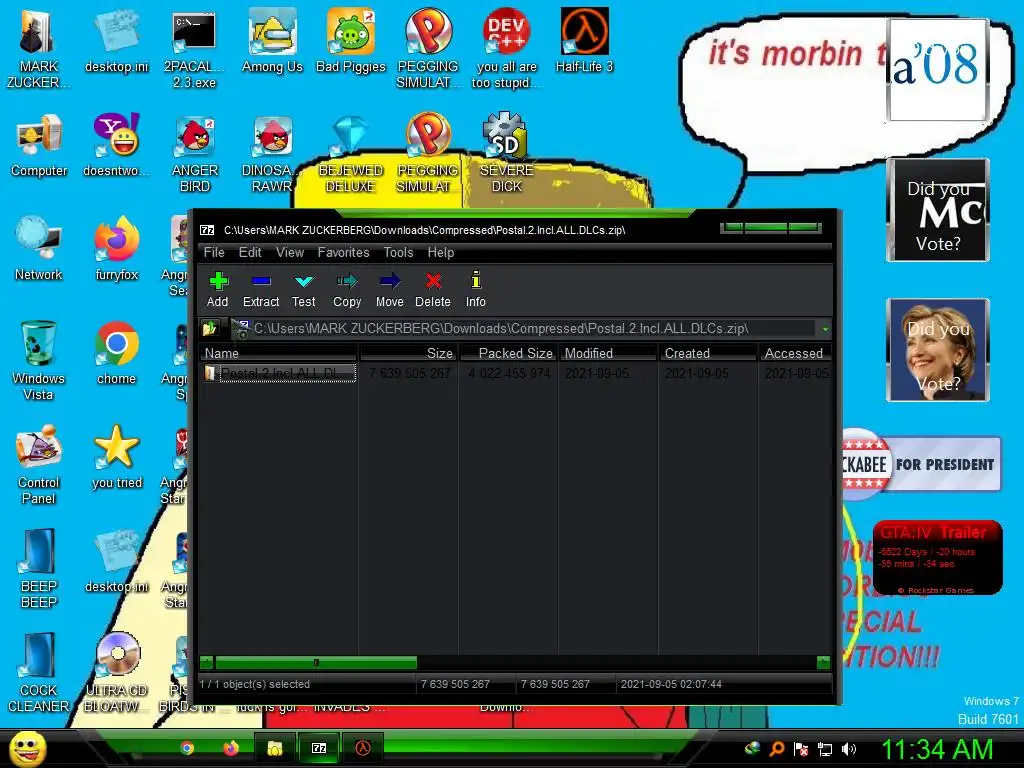
Task: Open the Dev C++ 'you all are too stupid' icon
Action: 506,49
